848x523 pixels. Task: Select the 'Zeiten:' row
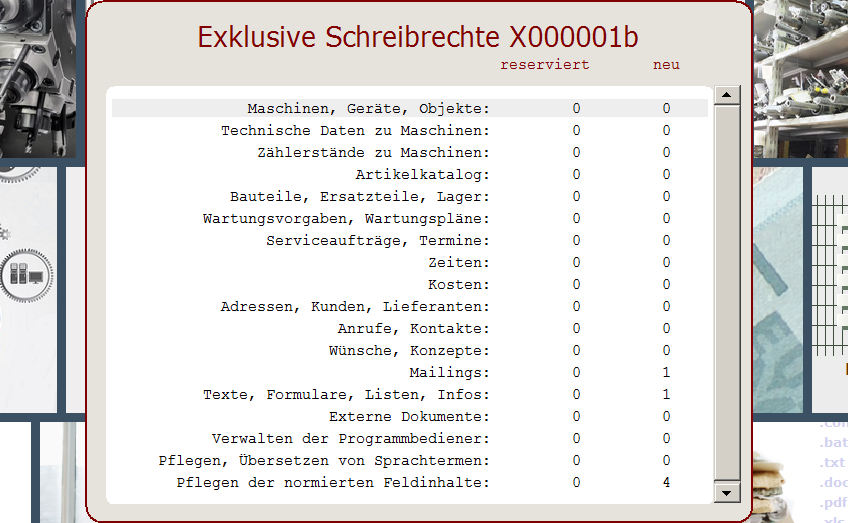409,262
